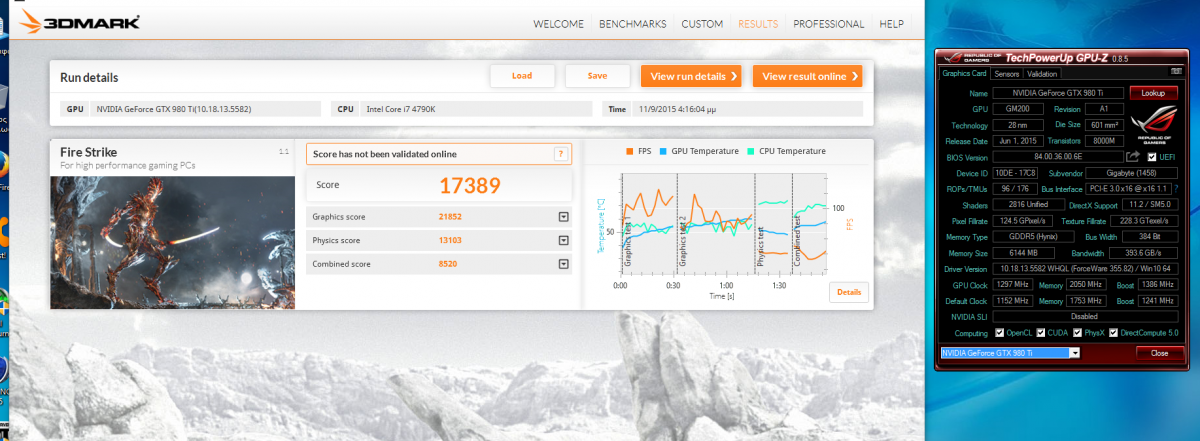Click Physics score value 13103

point(452,240)
